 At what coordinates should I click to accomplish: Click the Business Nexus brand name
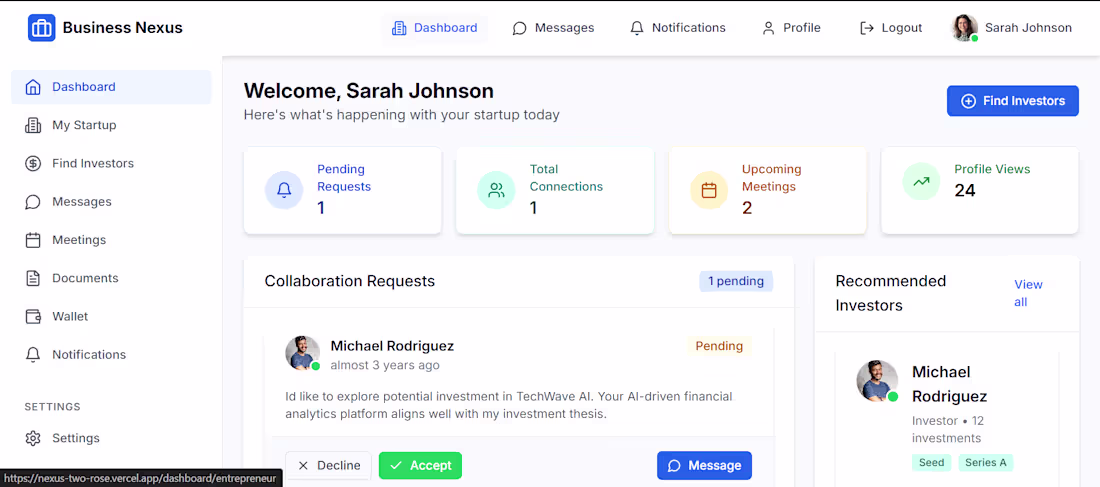pyautogui.click(x=123, y=28)
